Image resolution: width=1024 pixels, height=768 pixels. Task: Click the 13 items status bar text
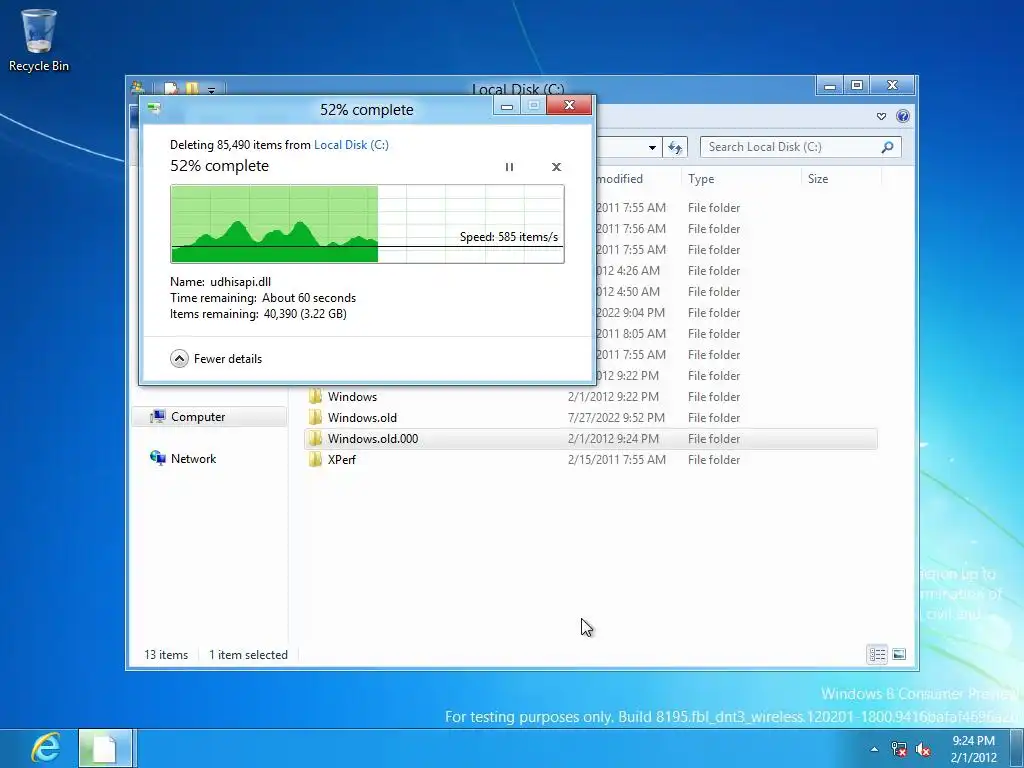click(166, 655)
